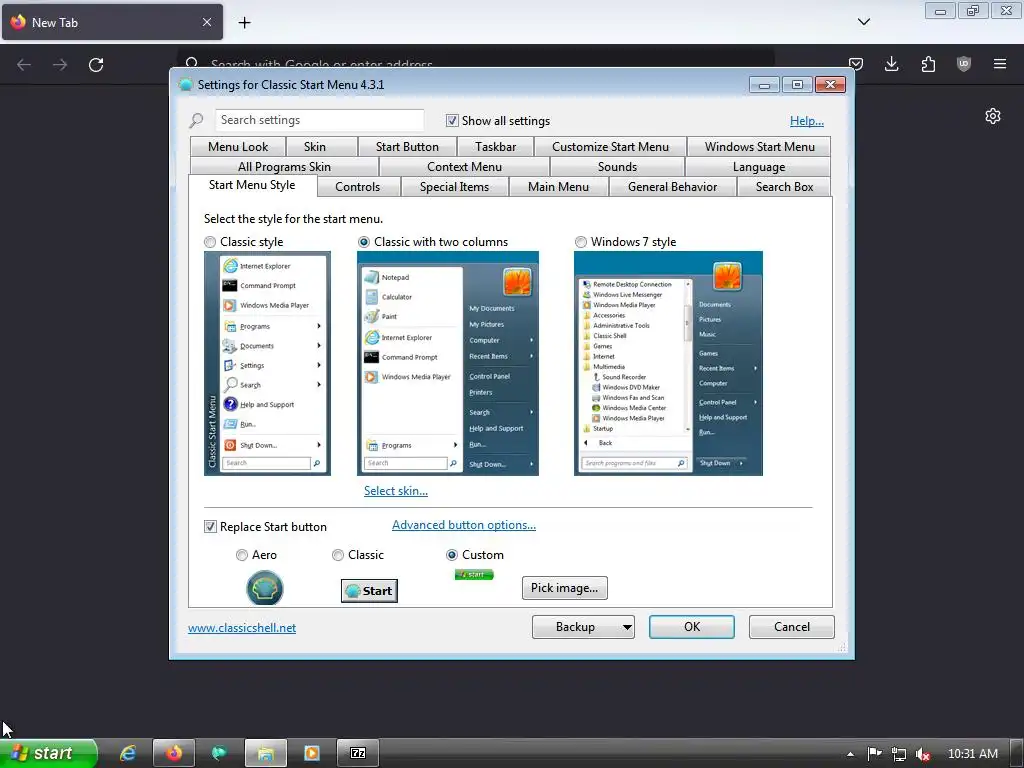Switch to the Controls tab
Image resolution: width=1024 pixels, height=768 pixels.
357,187
